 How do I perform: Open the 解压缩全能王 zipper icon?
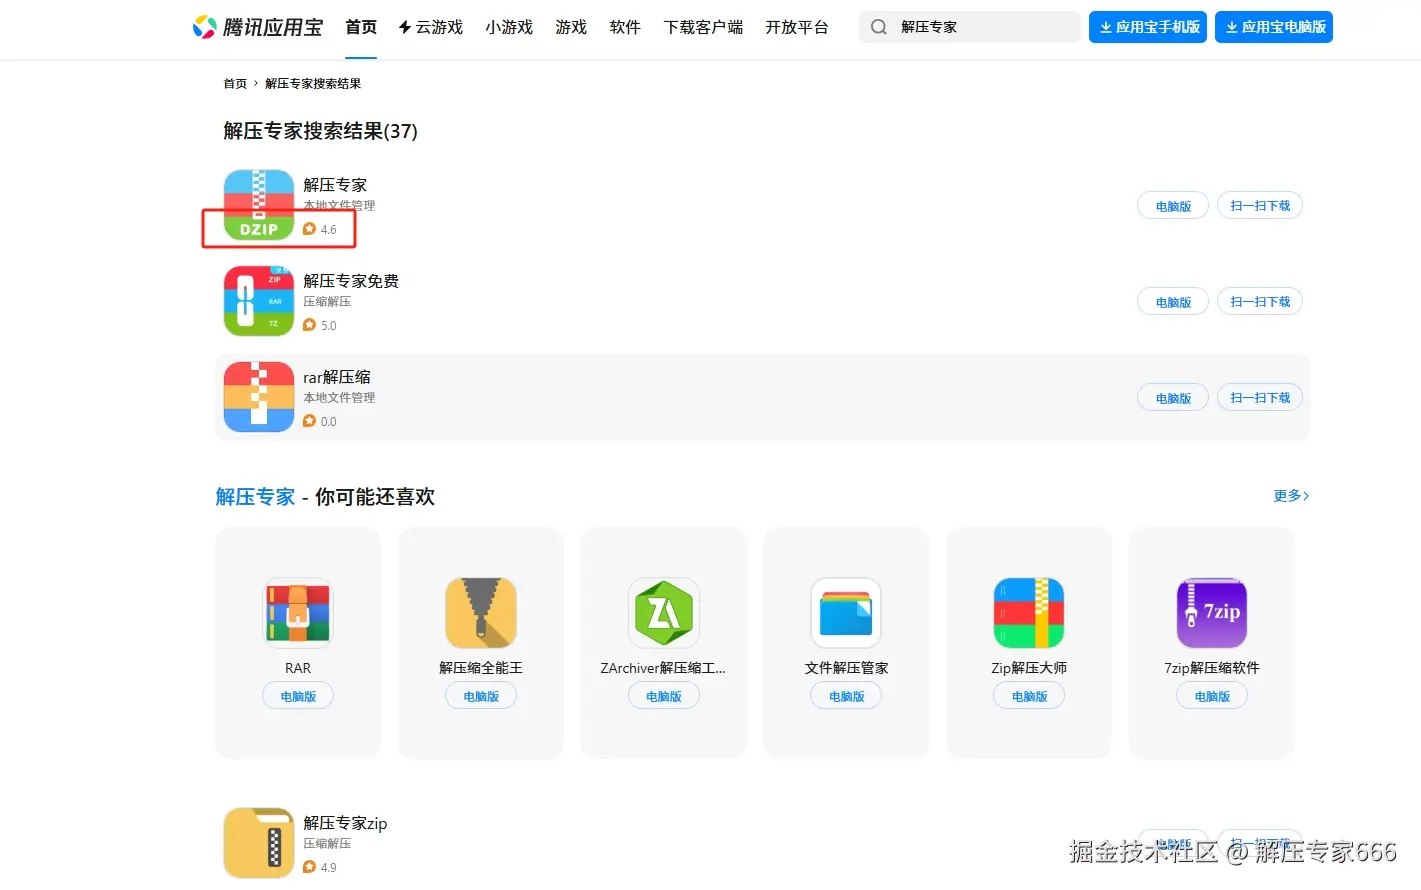pos(481,612)
